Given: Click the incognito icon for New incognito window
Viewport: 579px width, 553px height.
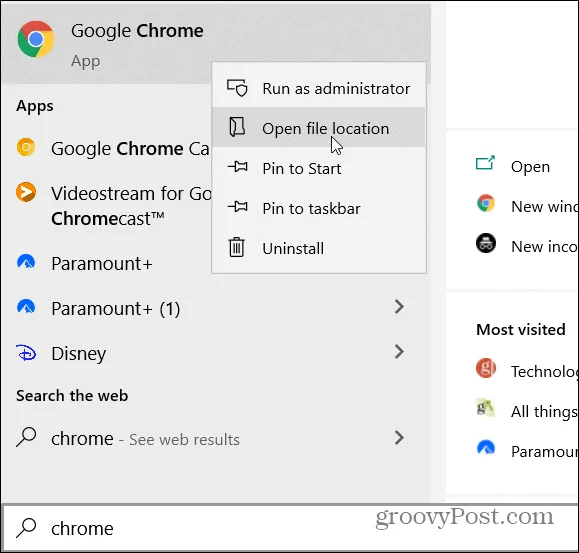Looking at the screenshot, I should pyautogui.click(x=486, y=243).
